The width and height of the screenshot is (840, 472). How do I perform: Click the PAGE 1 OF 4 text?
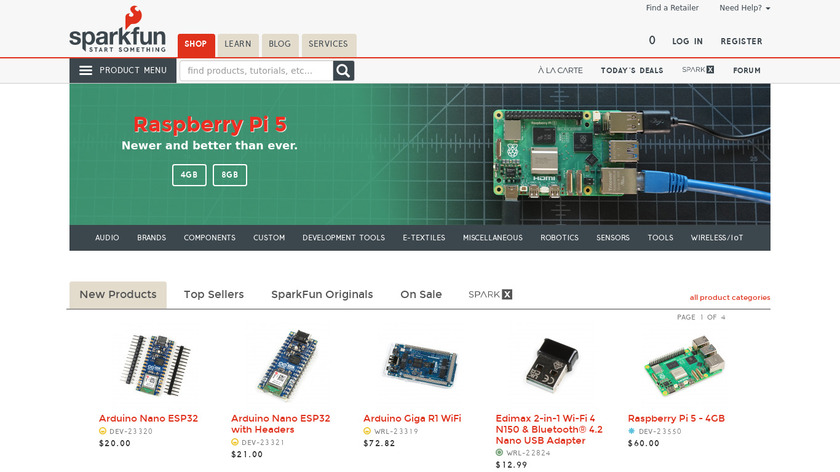point(701,317)
